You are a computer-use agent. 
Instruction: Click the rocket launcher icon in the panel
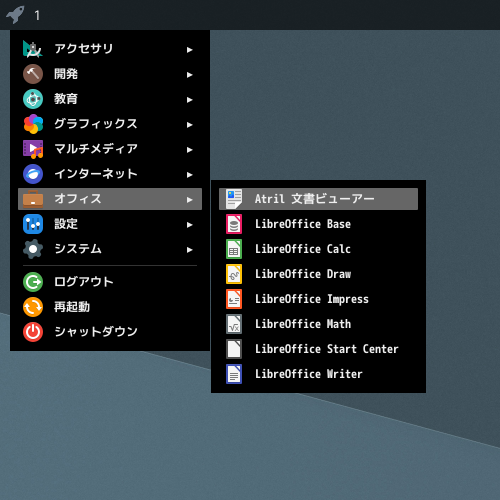click(x=15, y=15)
